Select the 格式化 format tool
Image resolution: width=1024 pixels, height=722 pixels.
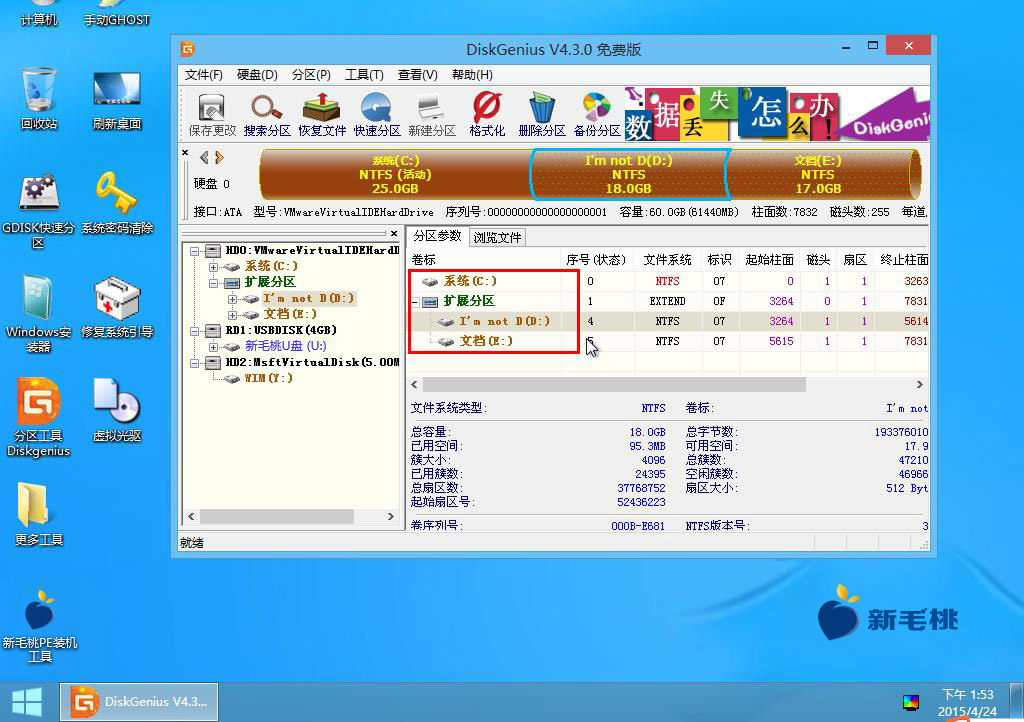487,114
